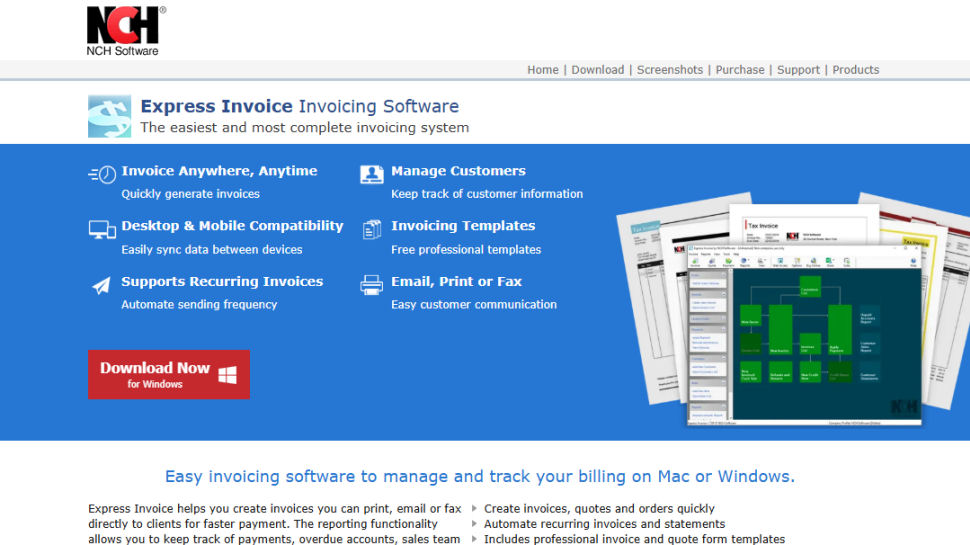Image resolution: width=970 pixels, height=545 pixels.
Task: Click 'Easily sync data between devices' text
Action: [x=212, y=249]
